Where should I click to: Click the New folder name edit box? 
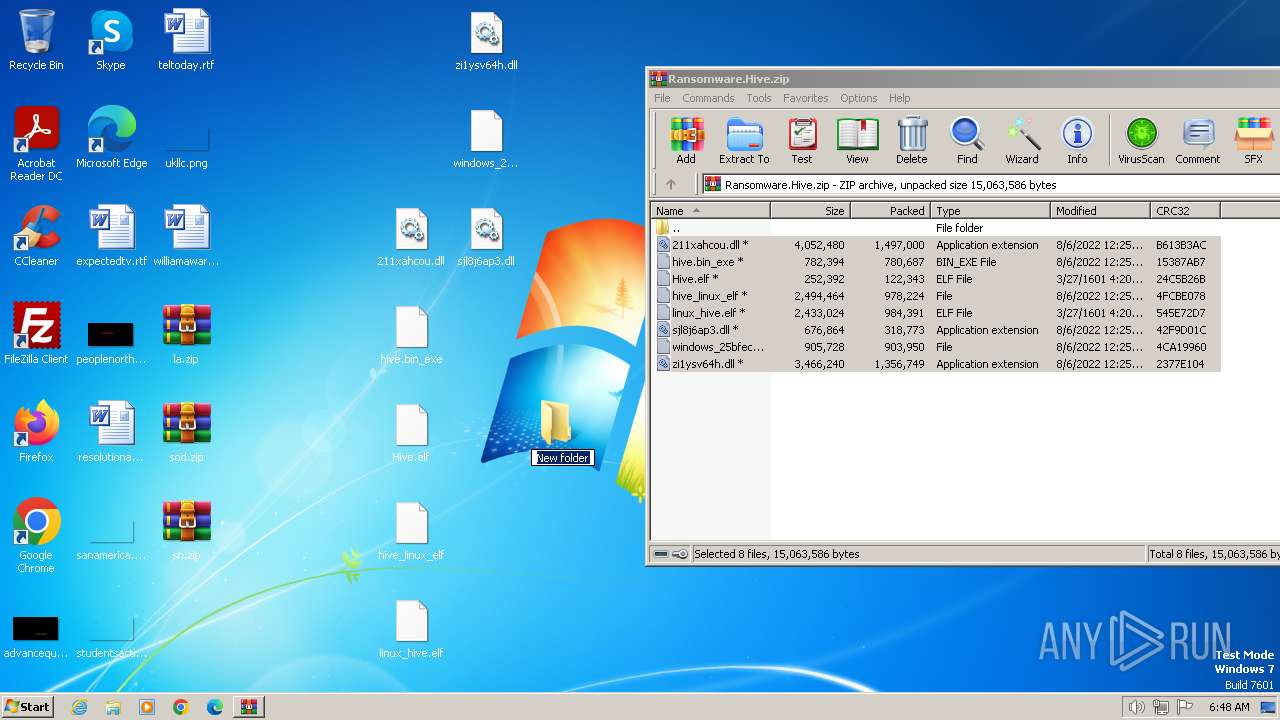click(x=562, y=458)
